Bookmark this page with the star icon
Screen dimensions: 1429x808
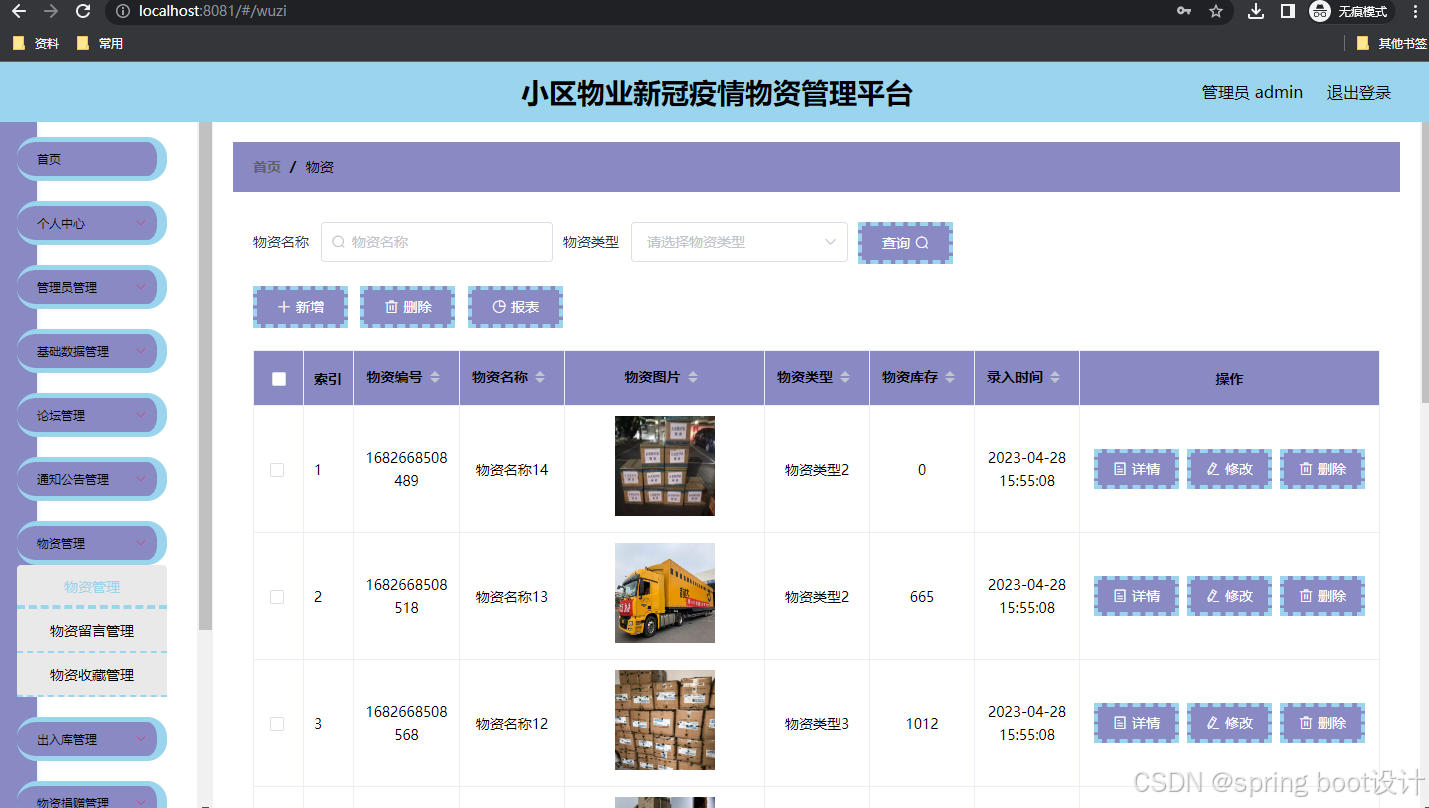pyautogui.click(x=1216, y=11)
